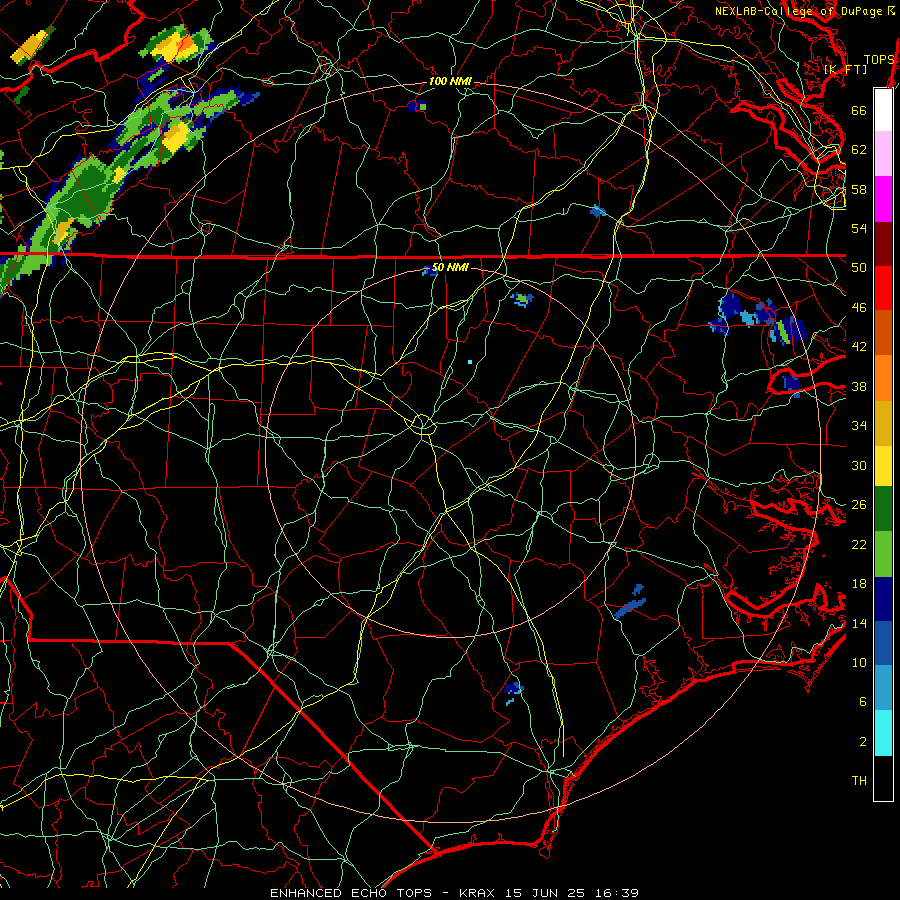Click the [K FT] units label

point(845,69)
